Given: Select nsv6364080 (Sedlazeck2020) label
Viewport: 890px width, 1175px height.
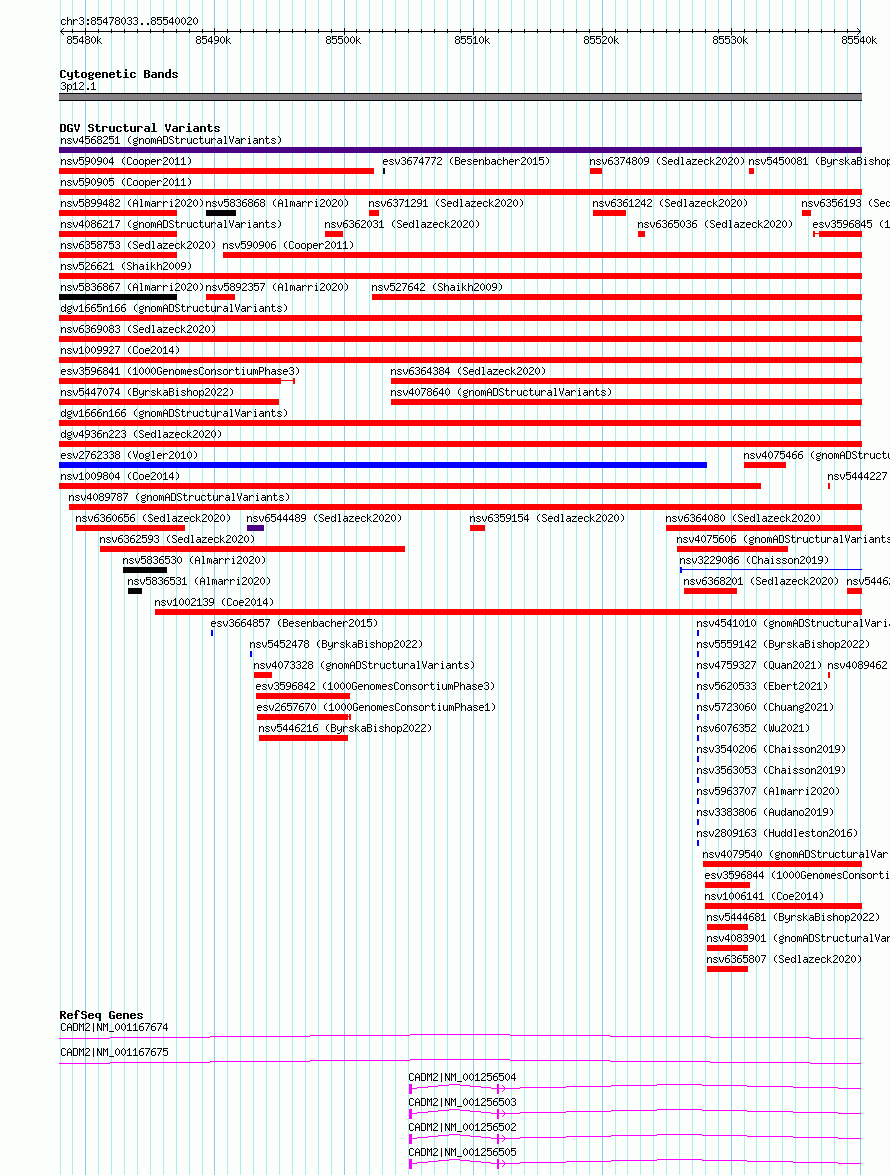Looking at the screenshot, I should coord(743,518).
